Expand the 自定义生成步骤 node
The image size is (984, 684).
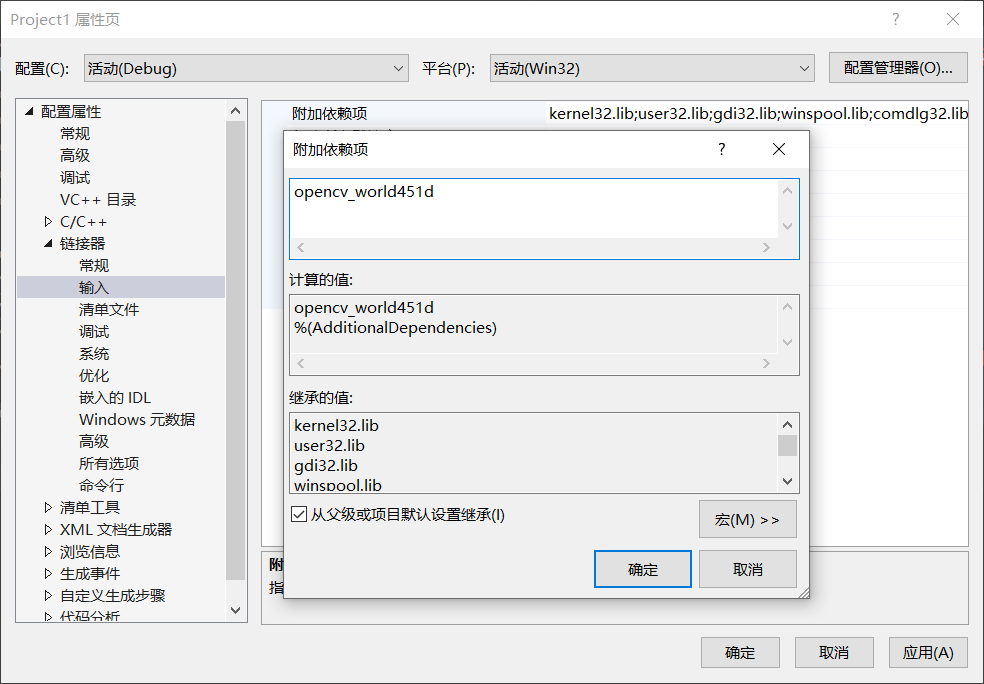(48, 595)
